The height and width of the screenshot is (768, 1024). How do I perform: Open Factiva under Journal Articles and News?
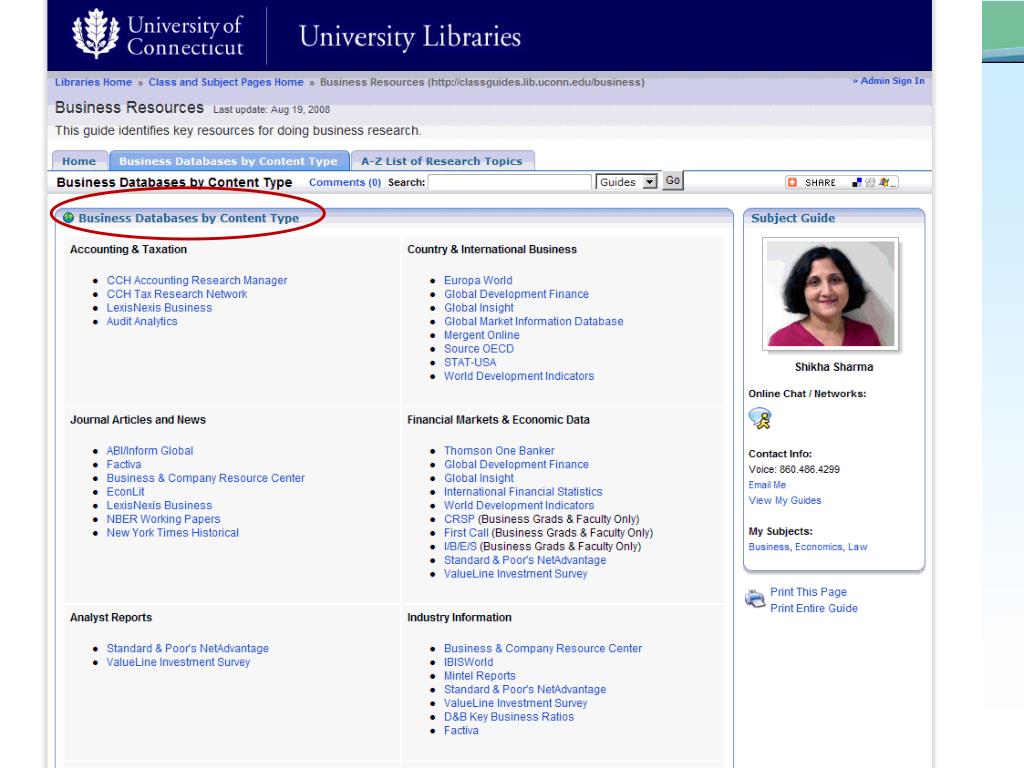coord(123,464)
